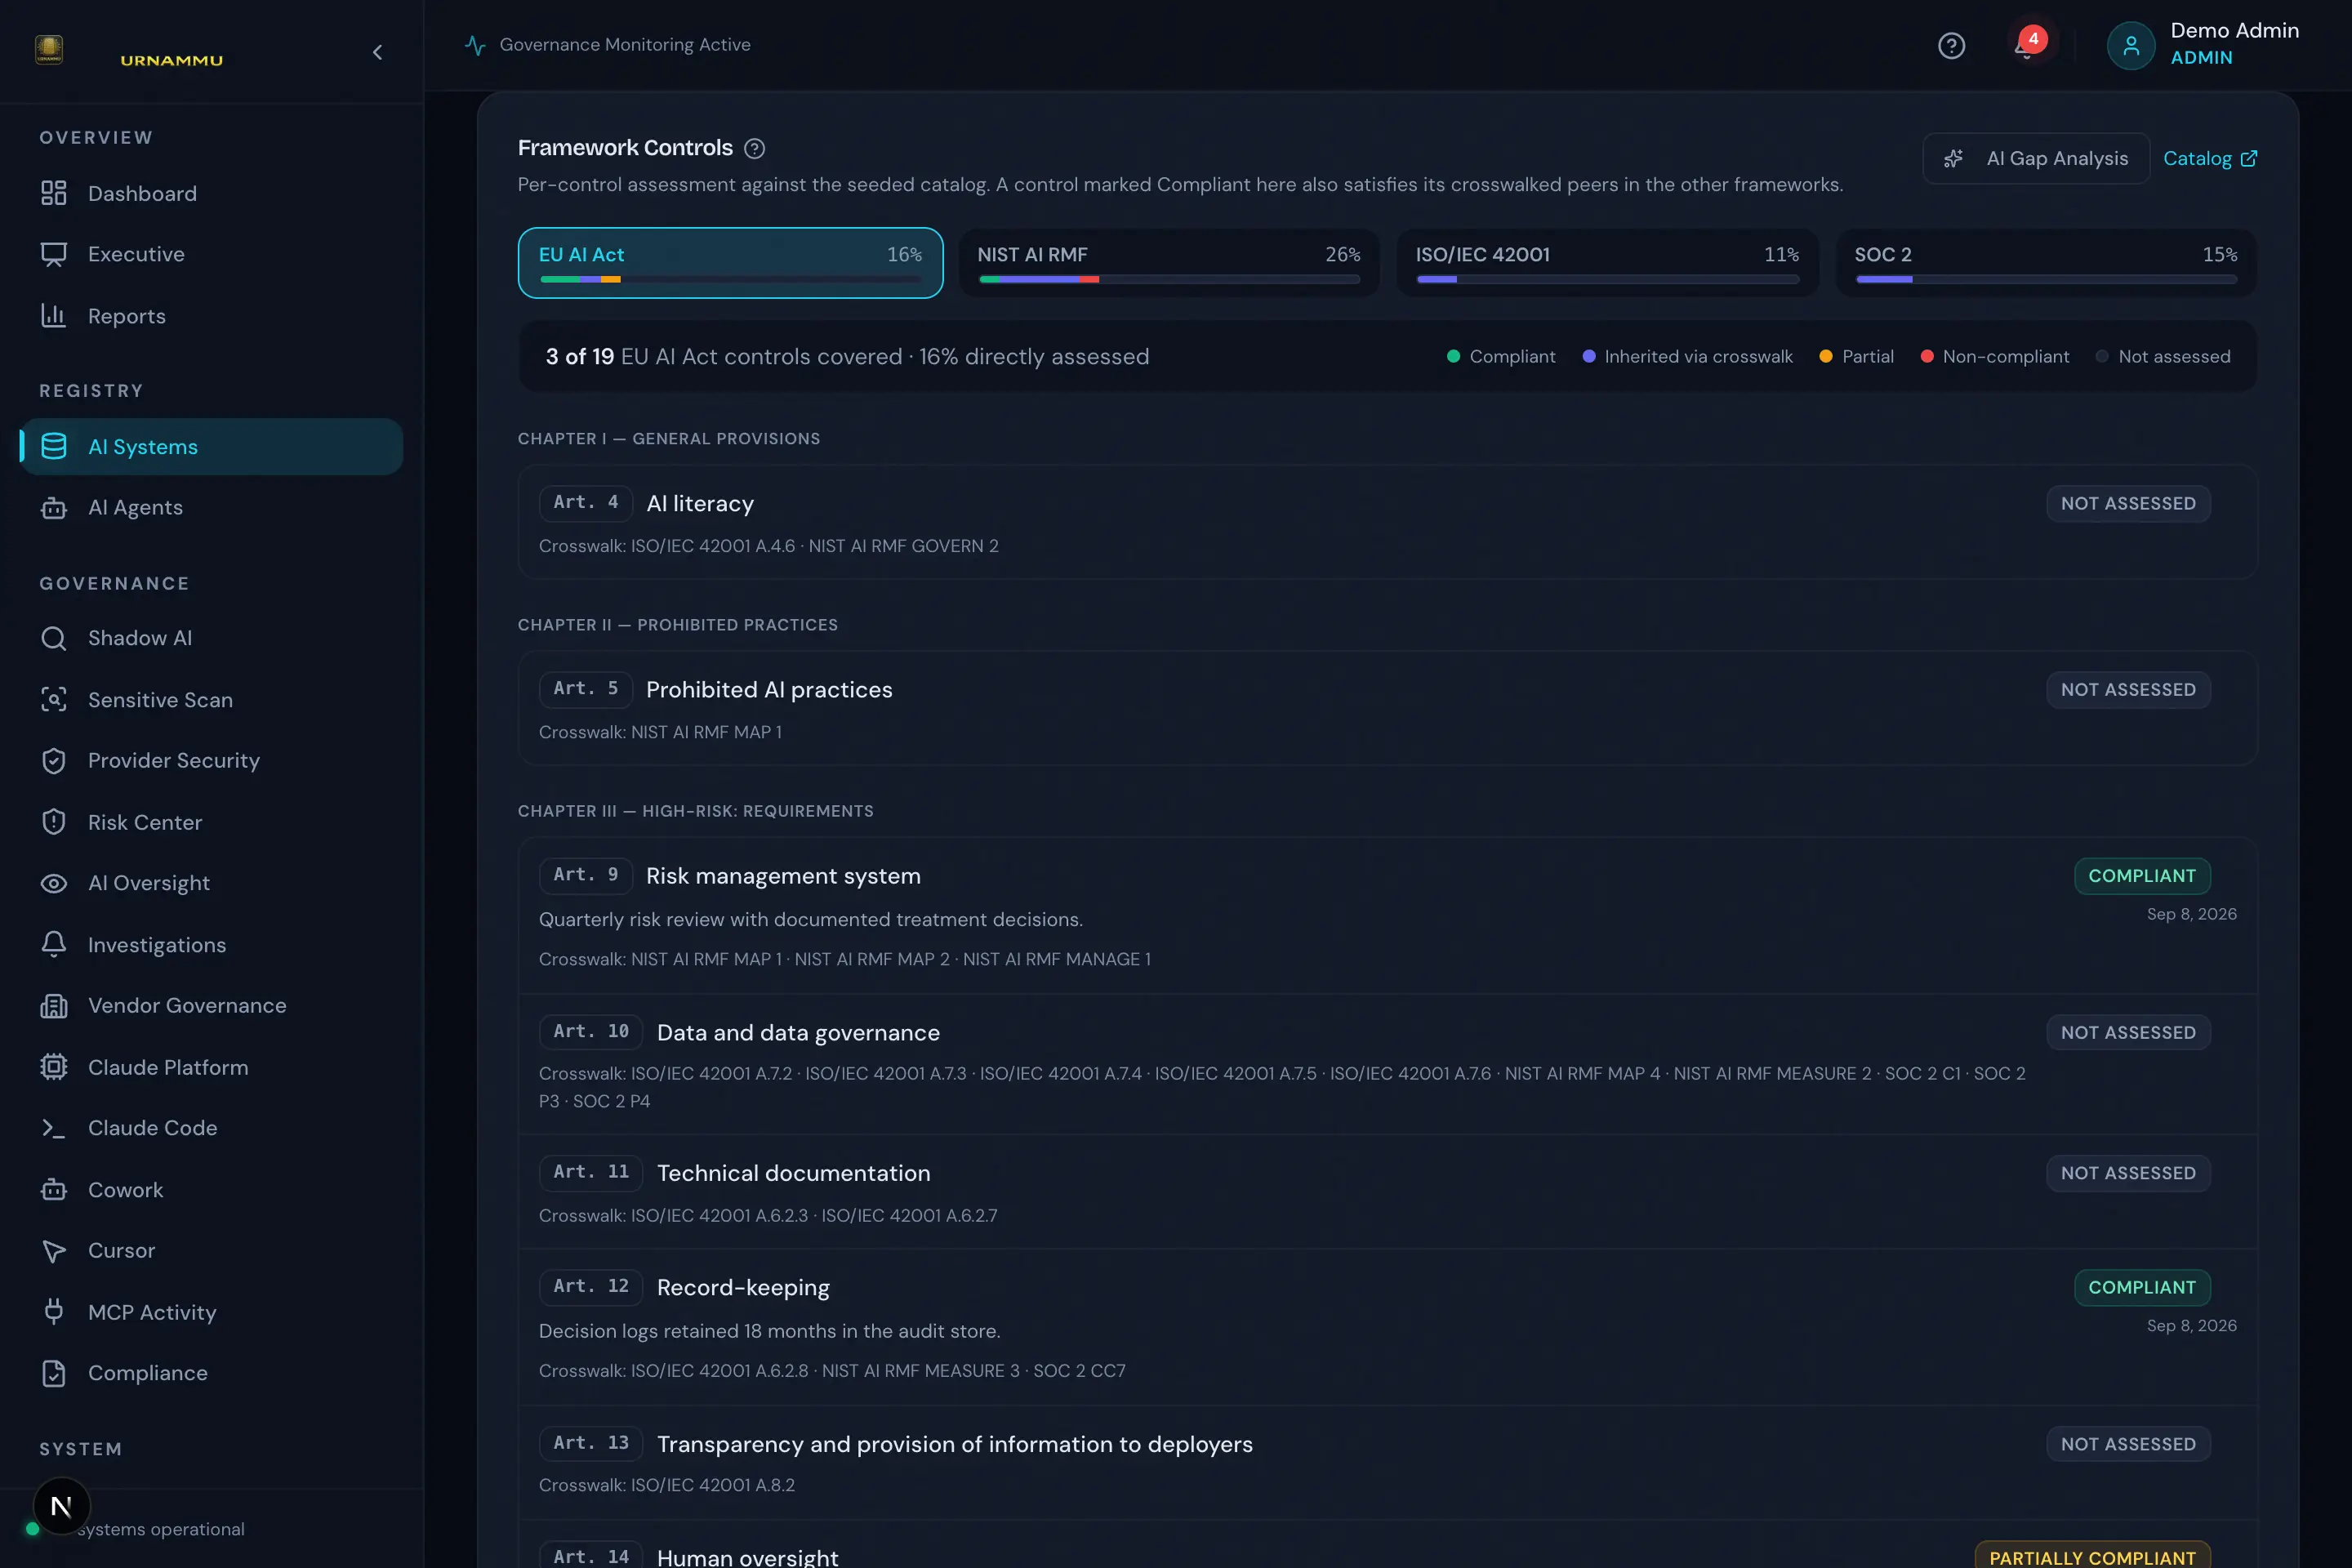Collapse the sidebar with the chevron arrow
2352x1568 pixels.
click(377, 52)
